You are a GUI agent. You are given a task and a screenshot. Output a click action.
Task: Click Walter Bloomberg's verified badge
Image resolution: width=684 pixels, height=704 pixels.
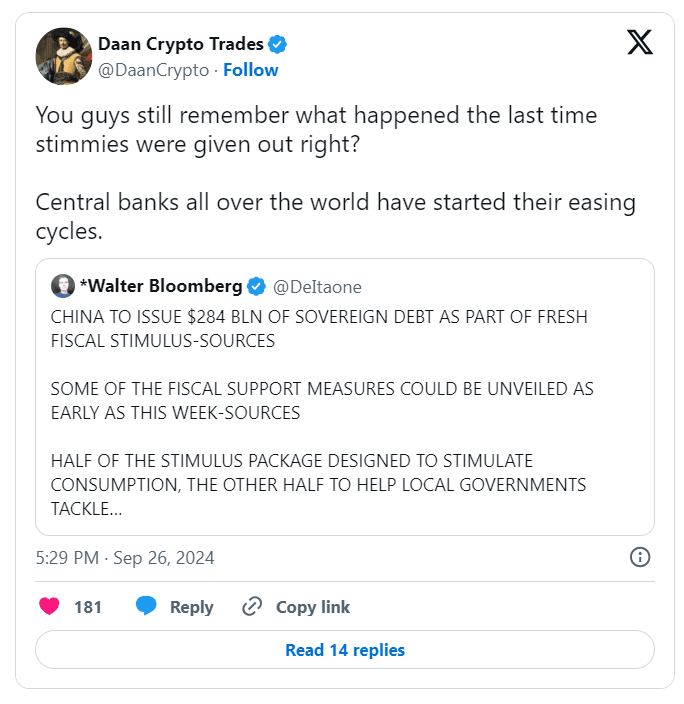click(256, 287)
